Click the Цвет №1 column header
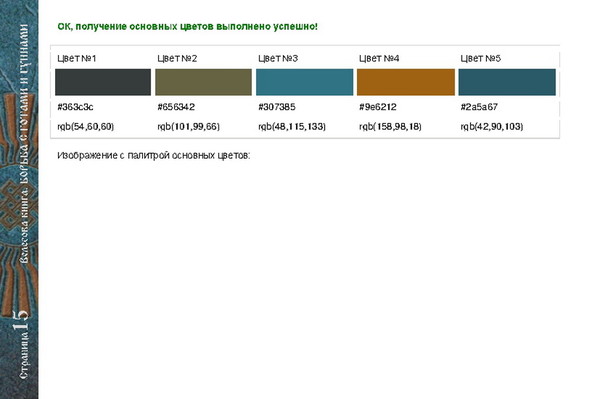The width and height of the screenshot is (600, 399). (77, 59)
